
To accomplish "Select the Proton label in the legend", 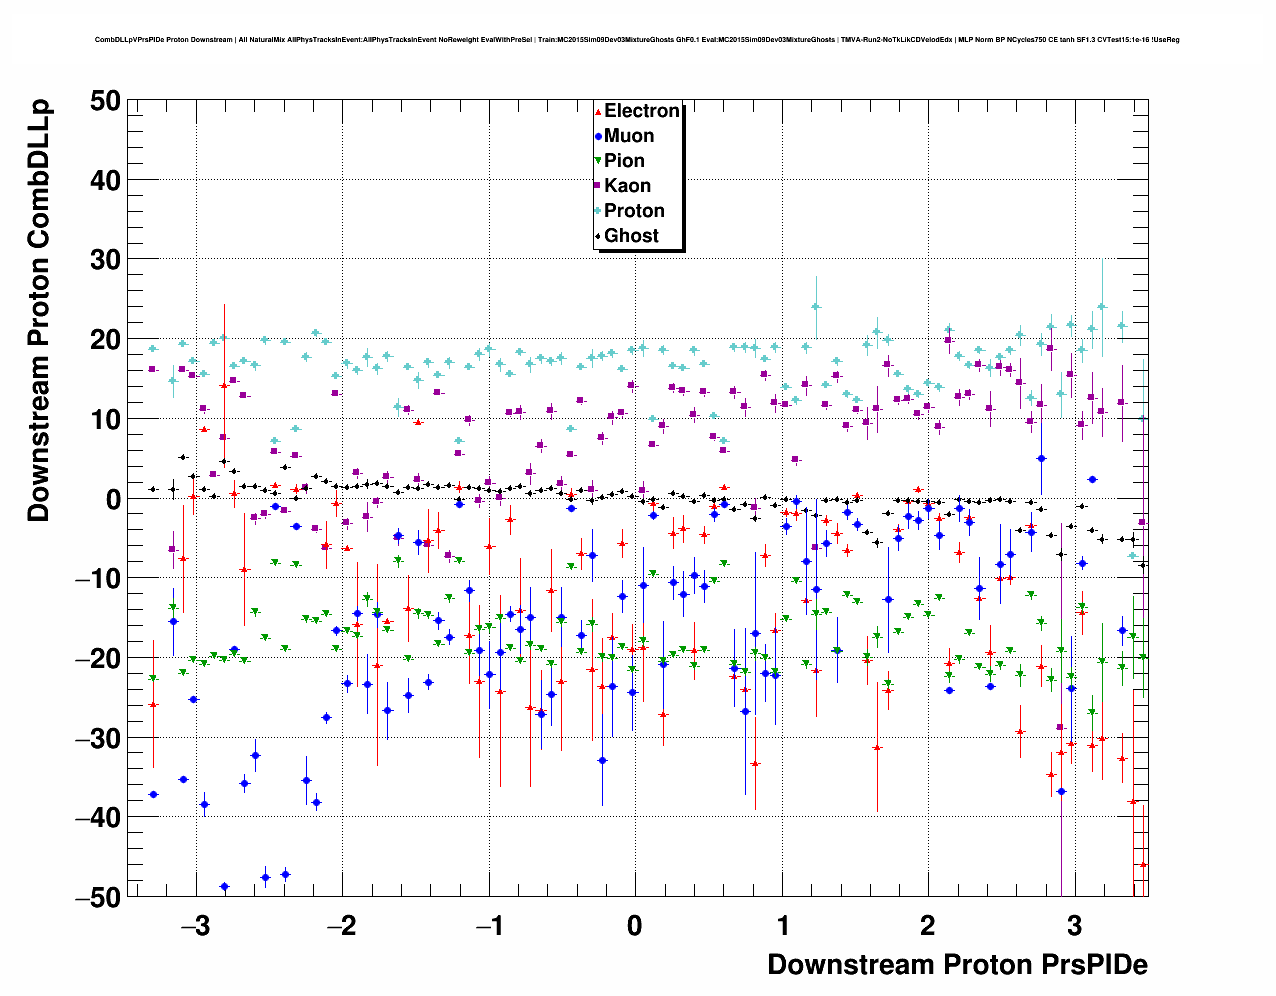I will [634, 211].
